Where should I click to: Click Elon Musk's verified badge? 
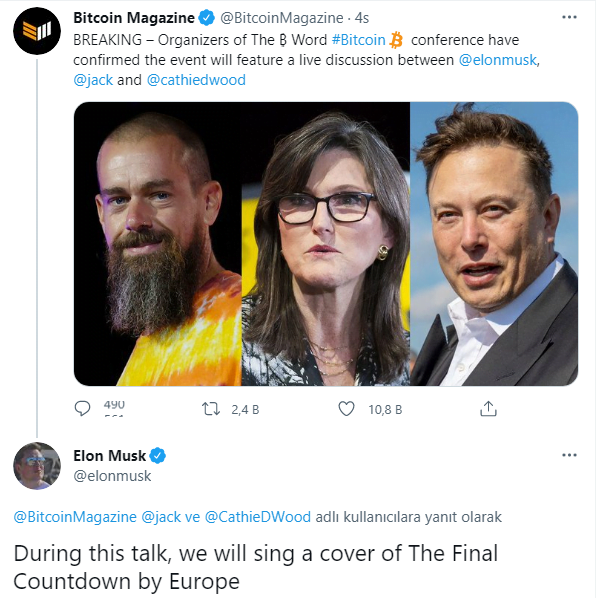[x=158, y=456]
